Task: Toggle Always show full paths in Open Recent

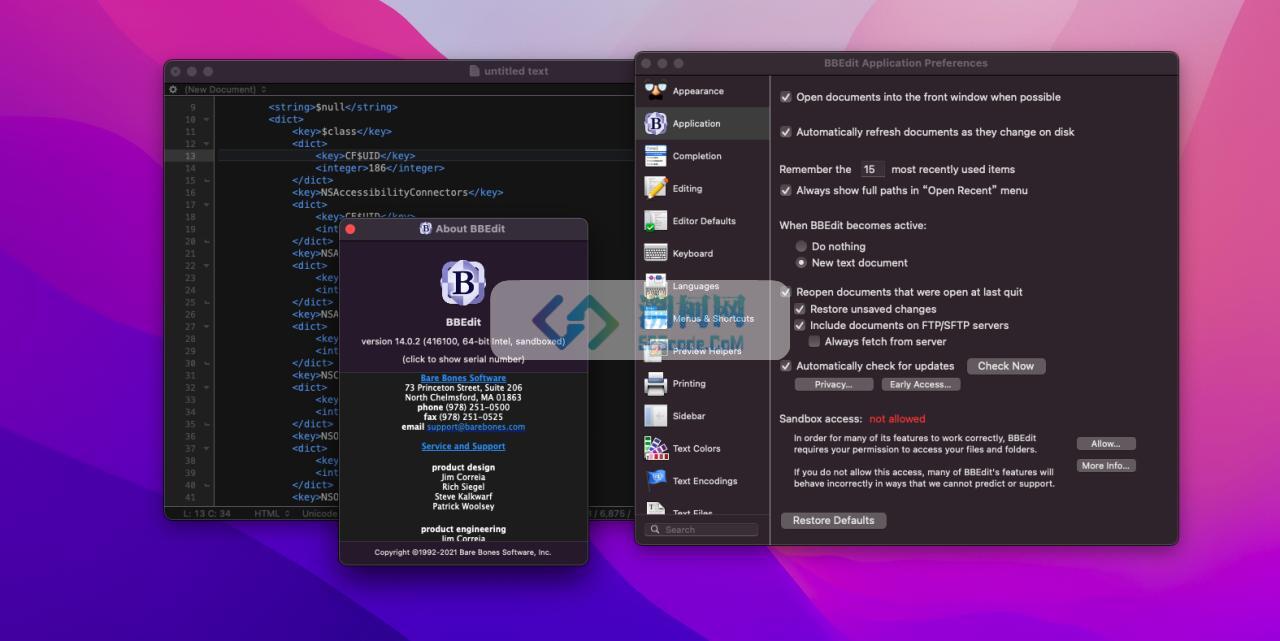Action: [x=786, y=190]
